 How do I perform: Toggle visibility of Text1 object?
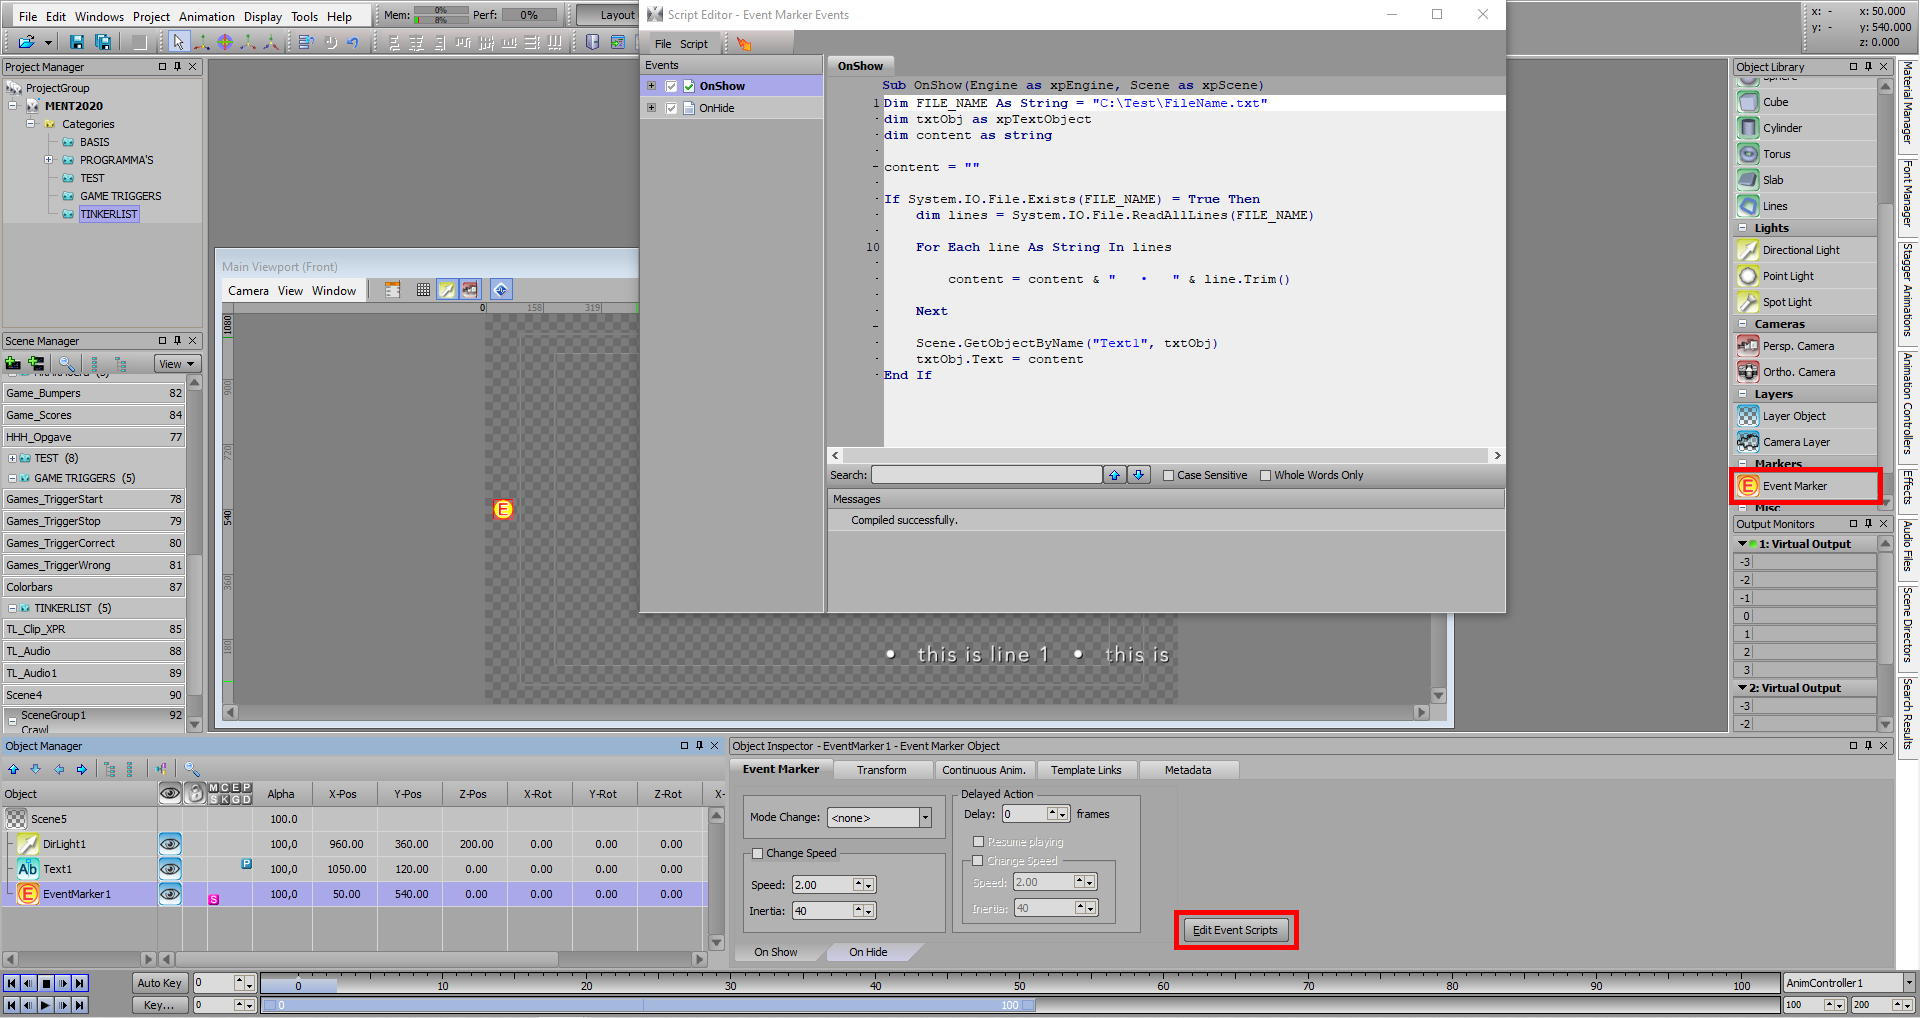(x=170, y=869)
